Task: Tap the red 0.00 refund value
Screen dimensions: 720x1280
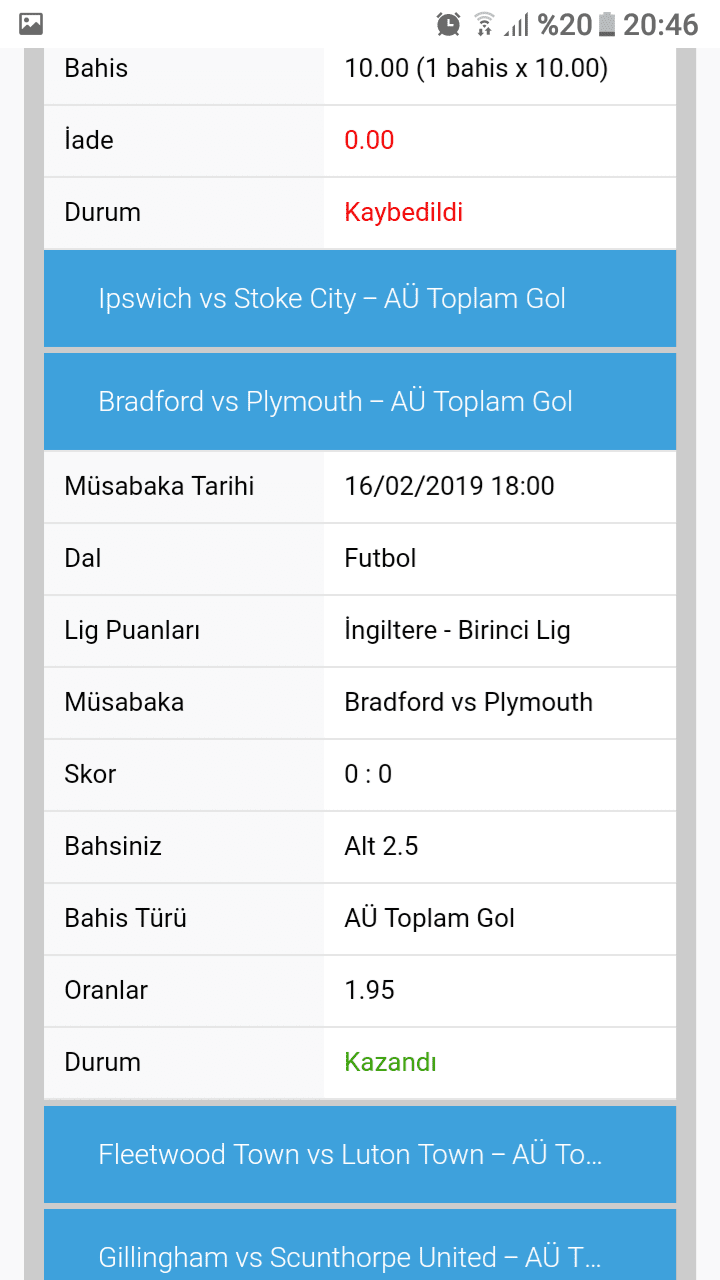Action: tap(369, 140)
